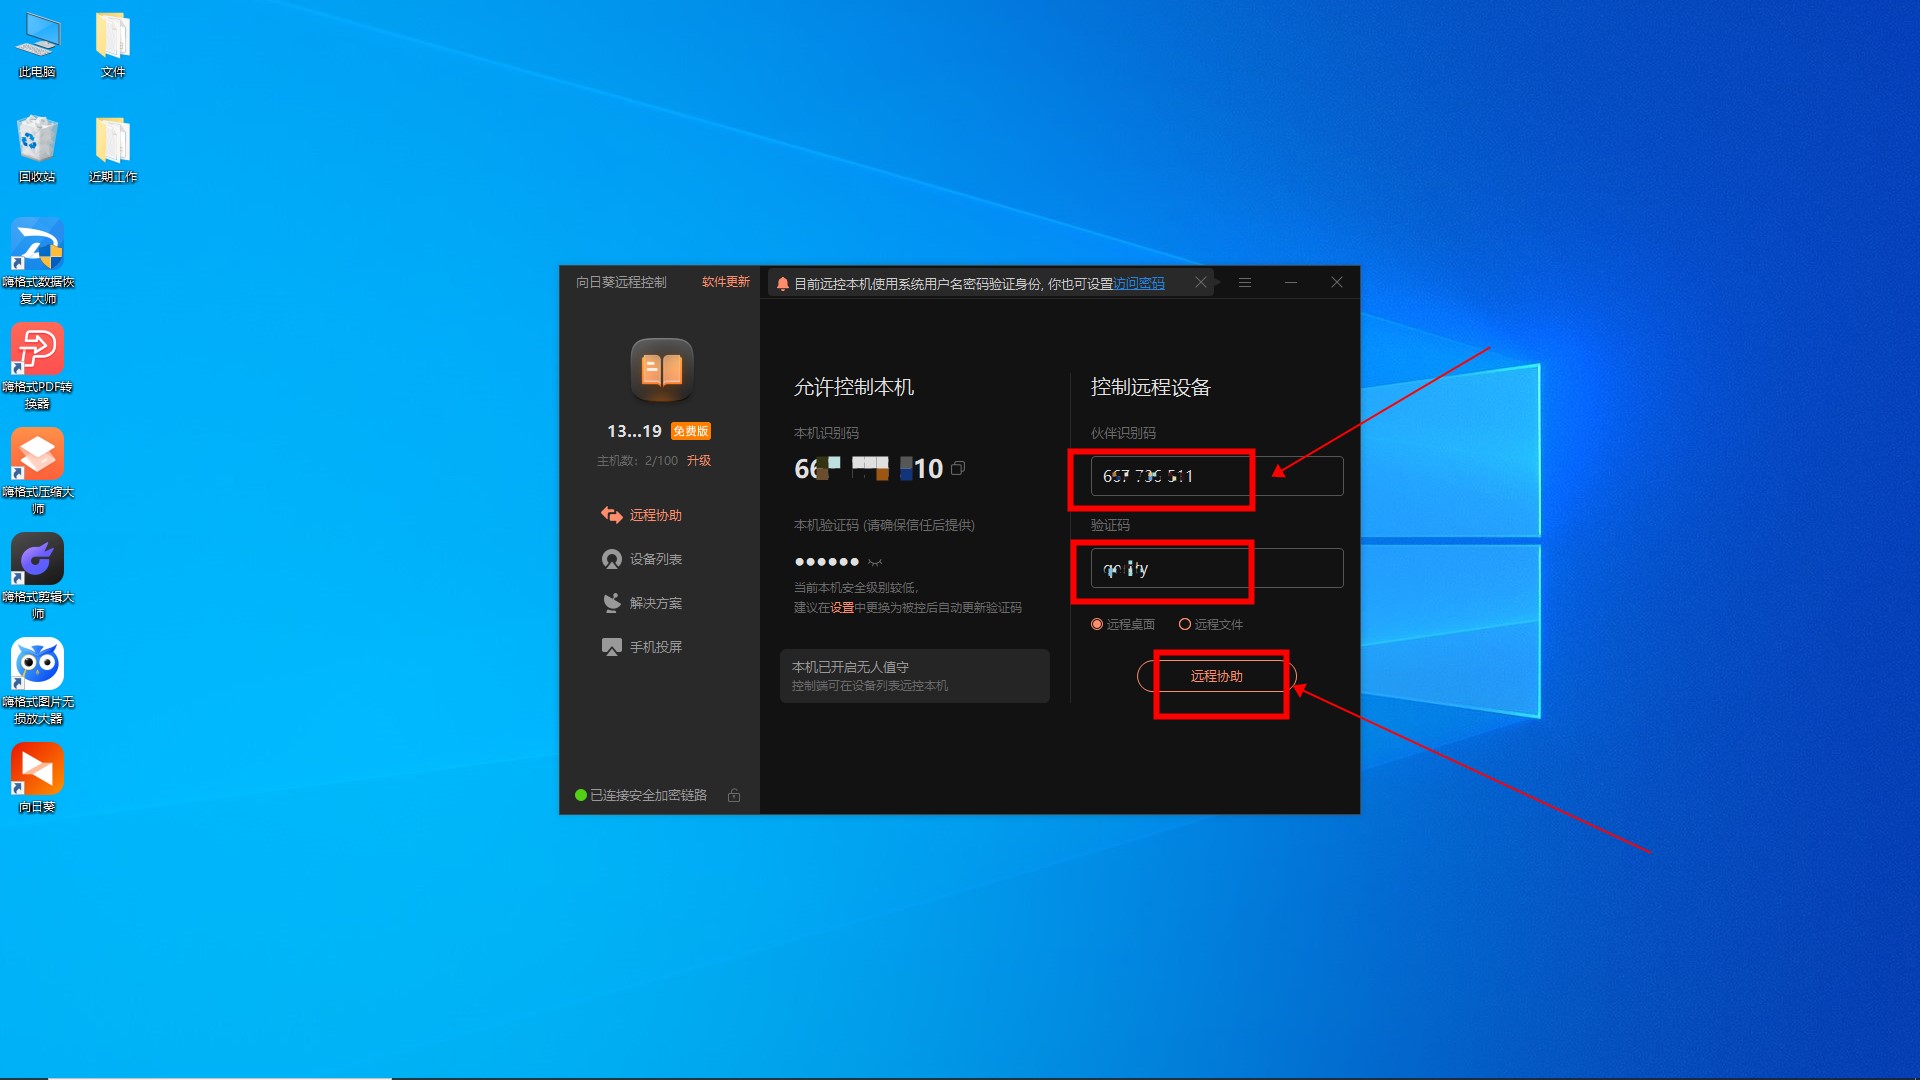Click the lock icon in status bar
Image resolution: width=1920 pixels, height=1080 pixels.
click(x=734, y=795)
